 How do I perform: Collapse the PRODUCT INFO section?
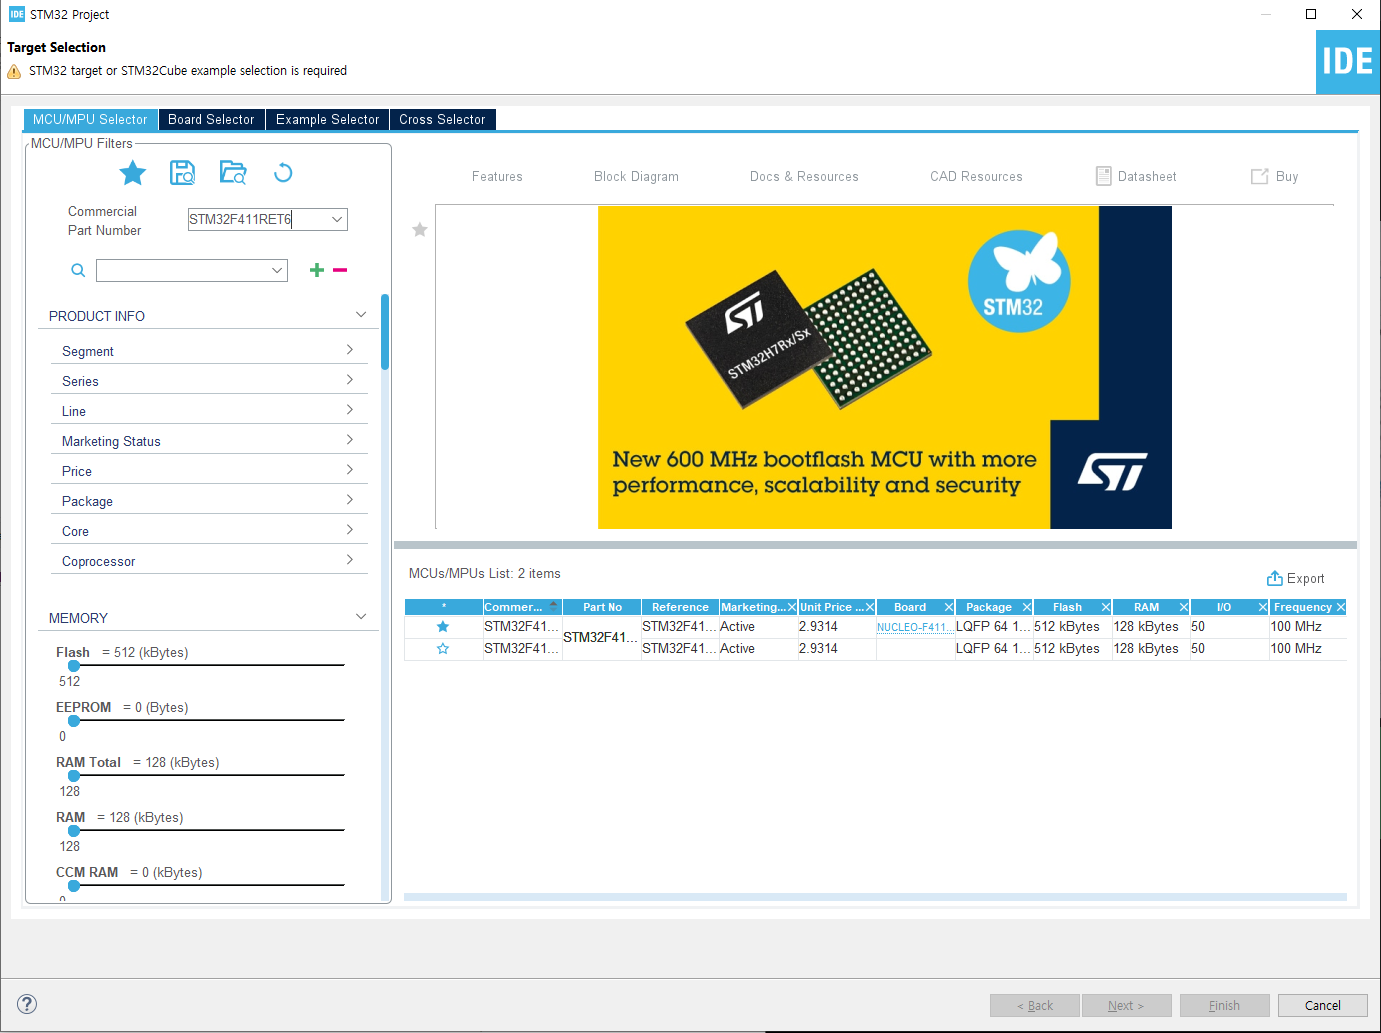click(x=361, y=315)
